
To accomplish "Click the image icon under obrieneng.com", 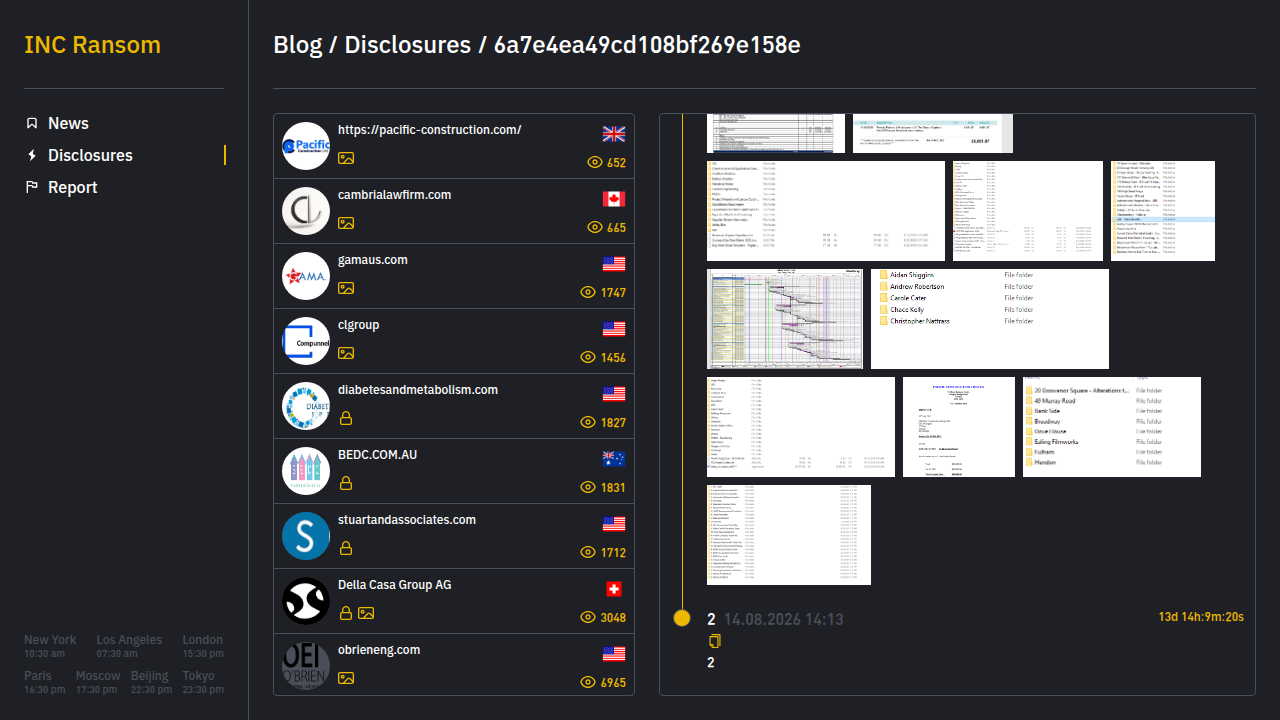I will [x=346, y=678].
